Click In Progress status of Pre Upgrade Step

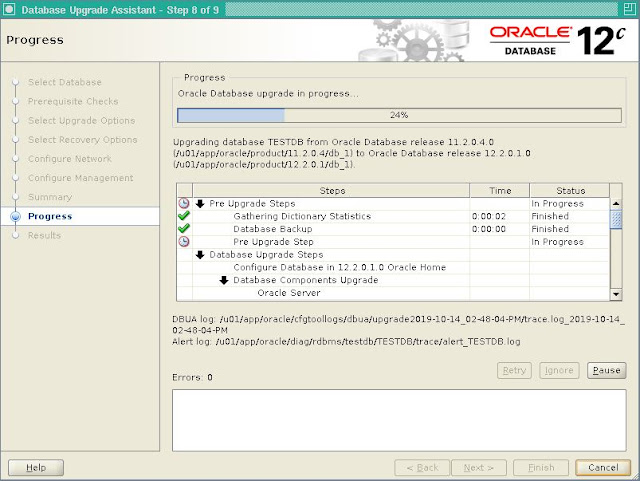point(557,242)
